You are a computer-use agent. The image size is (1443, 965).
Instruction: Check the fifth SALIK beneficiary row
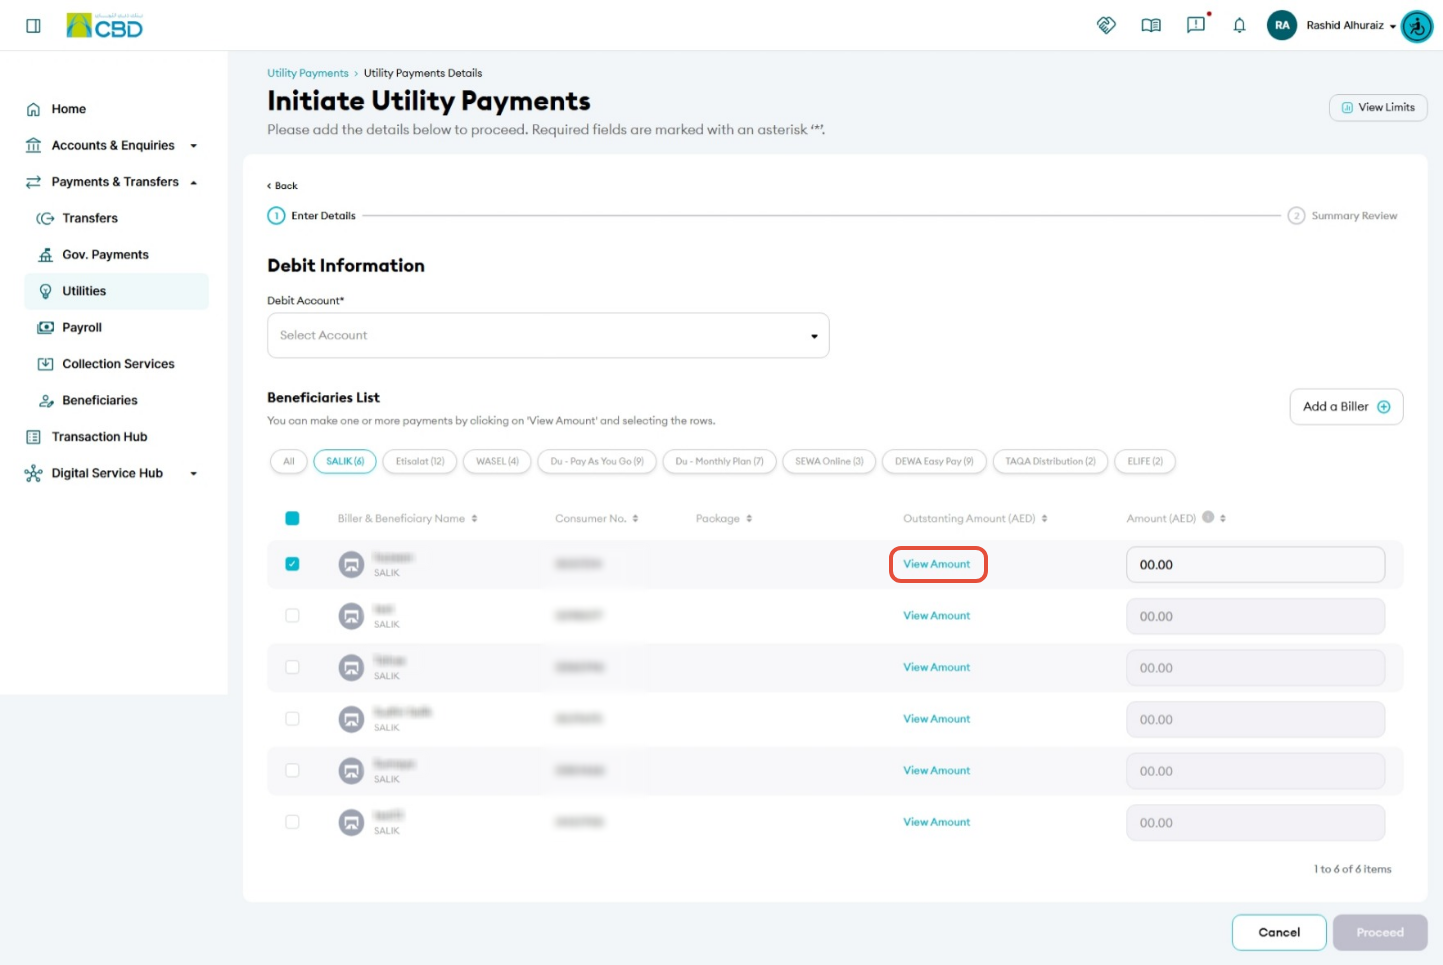click(x=292, y=770)
